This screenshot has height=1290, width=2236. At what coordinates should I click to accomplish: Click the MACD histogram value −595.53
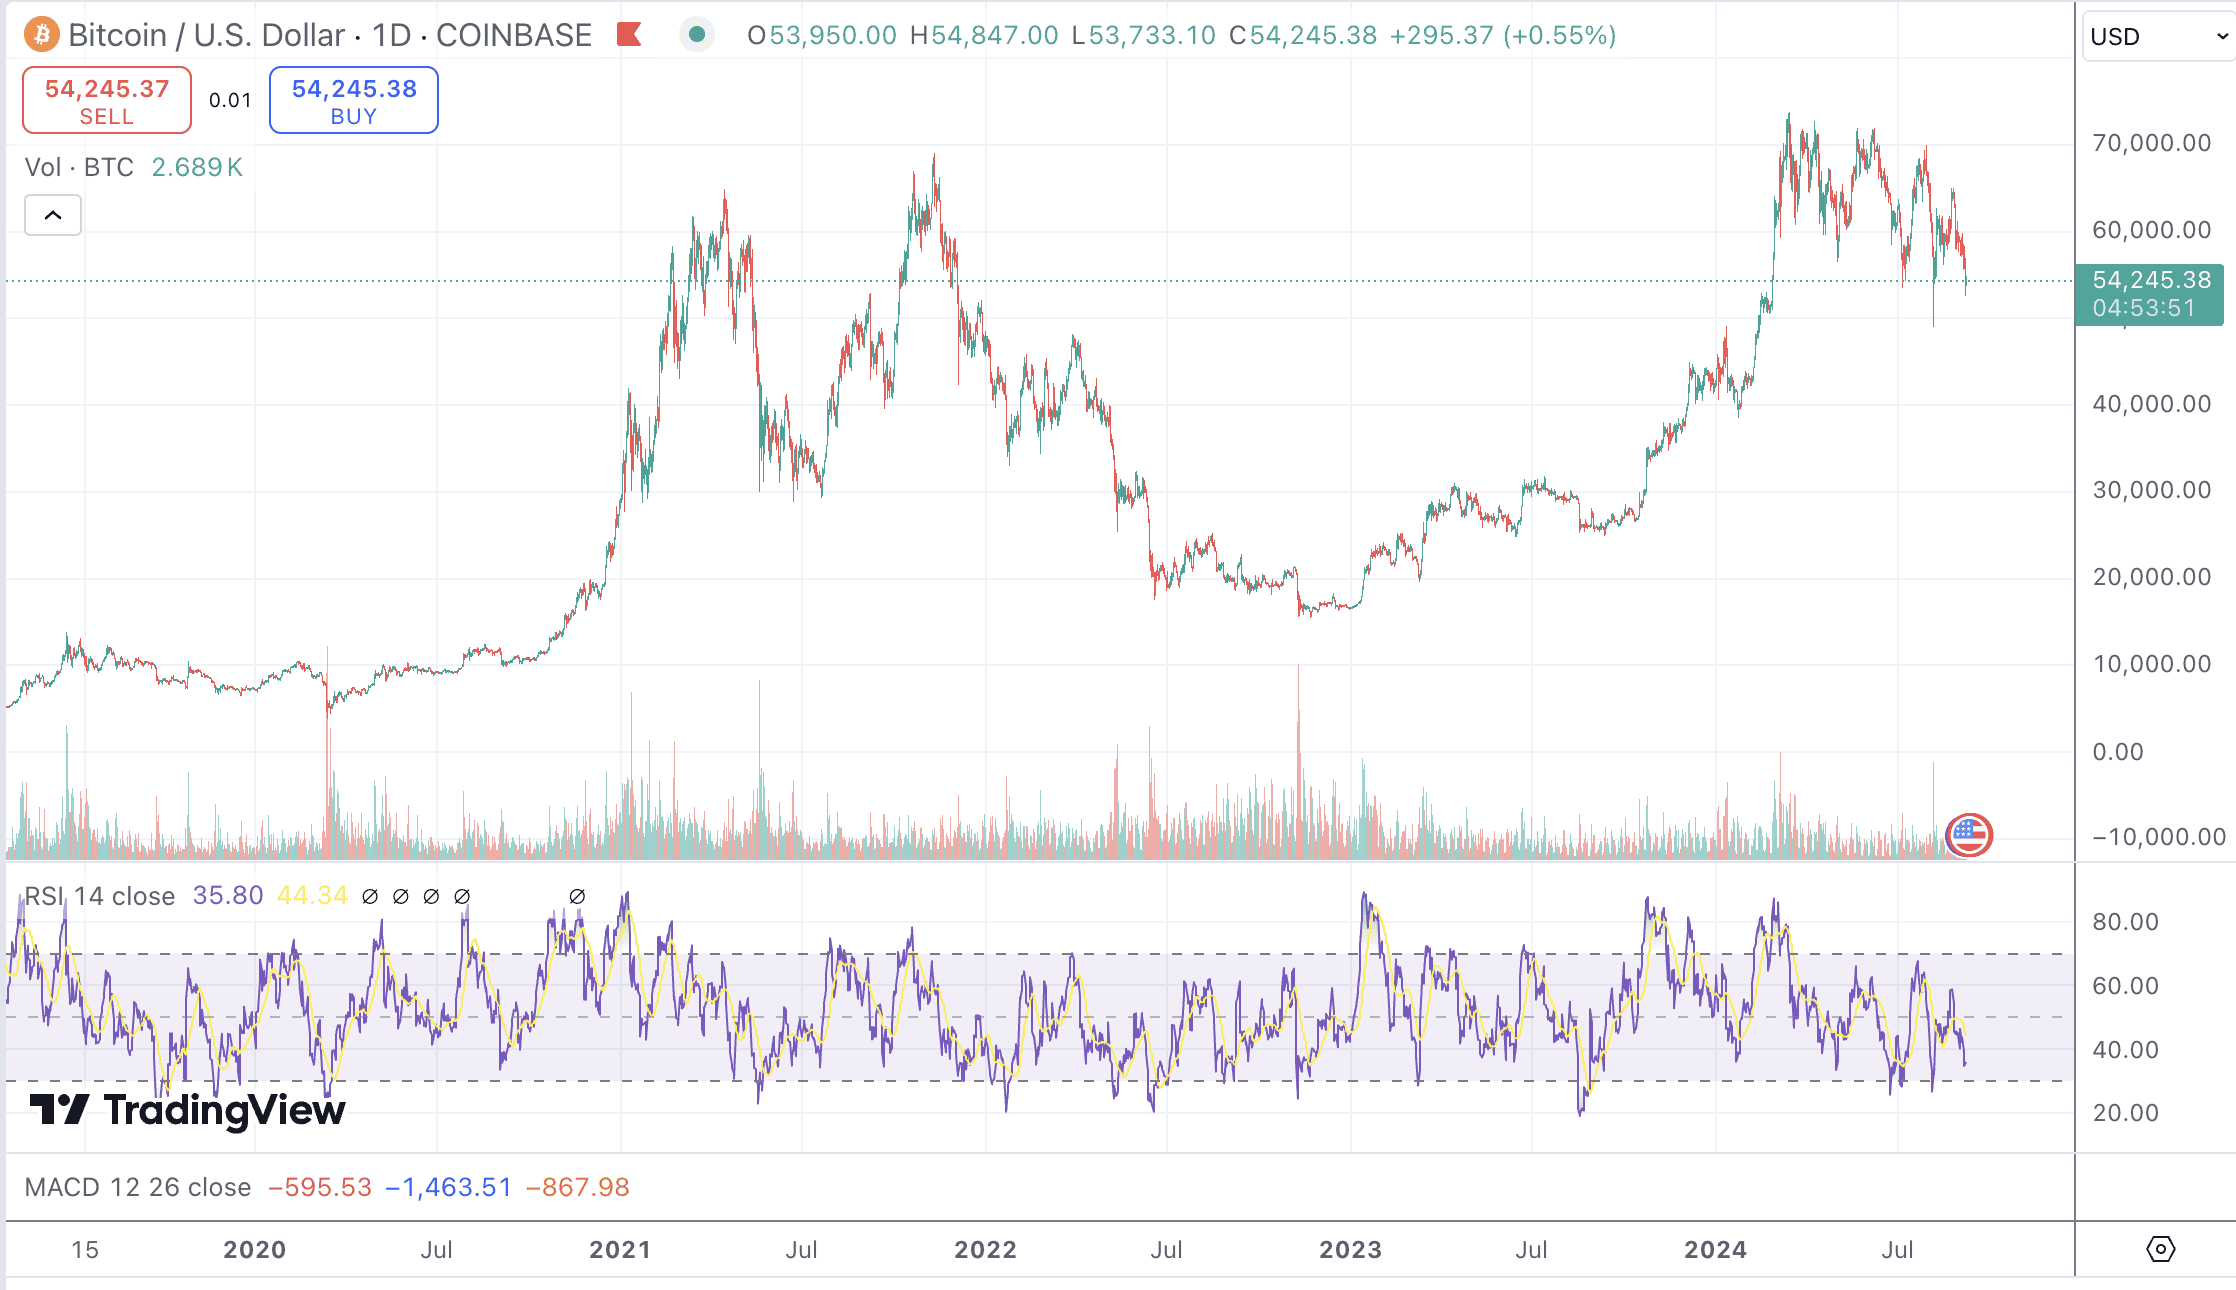click(x=320, y=1187)
